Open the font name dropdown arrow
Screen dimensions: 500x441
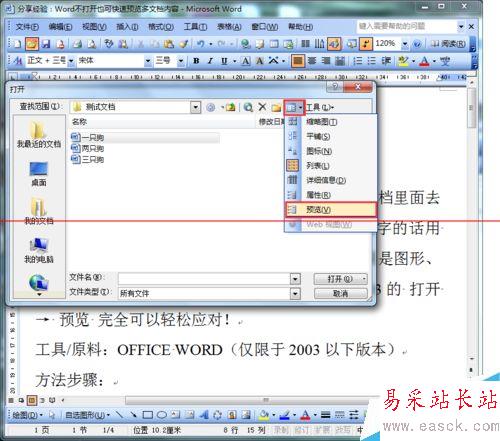(x=148, y=61)
